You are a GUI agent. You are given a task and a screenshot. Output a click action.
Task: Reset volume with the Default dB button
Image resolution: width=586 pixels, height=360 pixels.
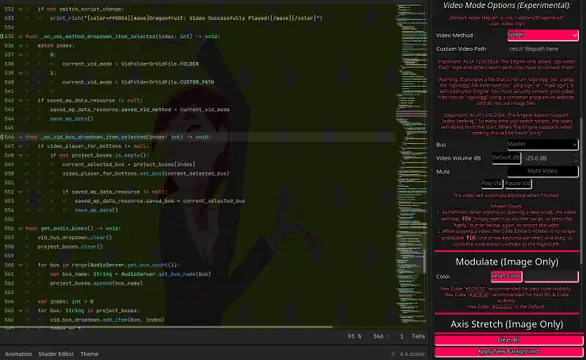point(506,158)
